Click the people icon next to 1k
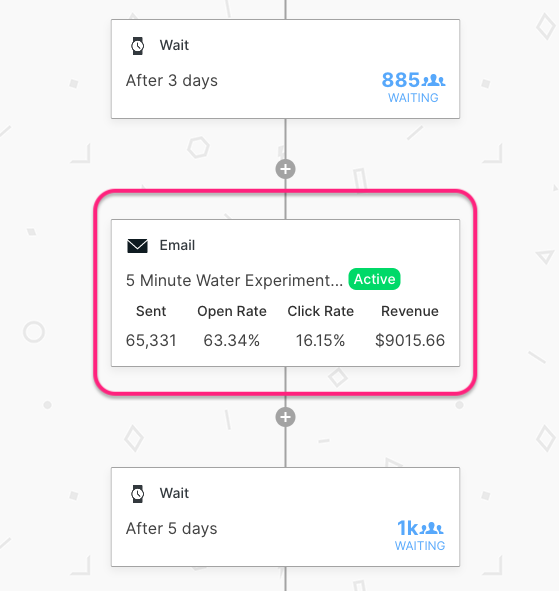Screen dimensions: 559x591 tap(432, 528)
